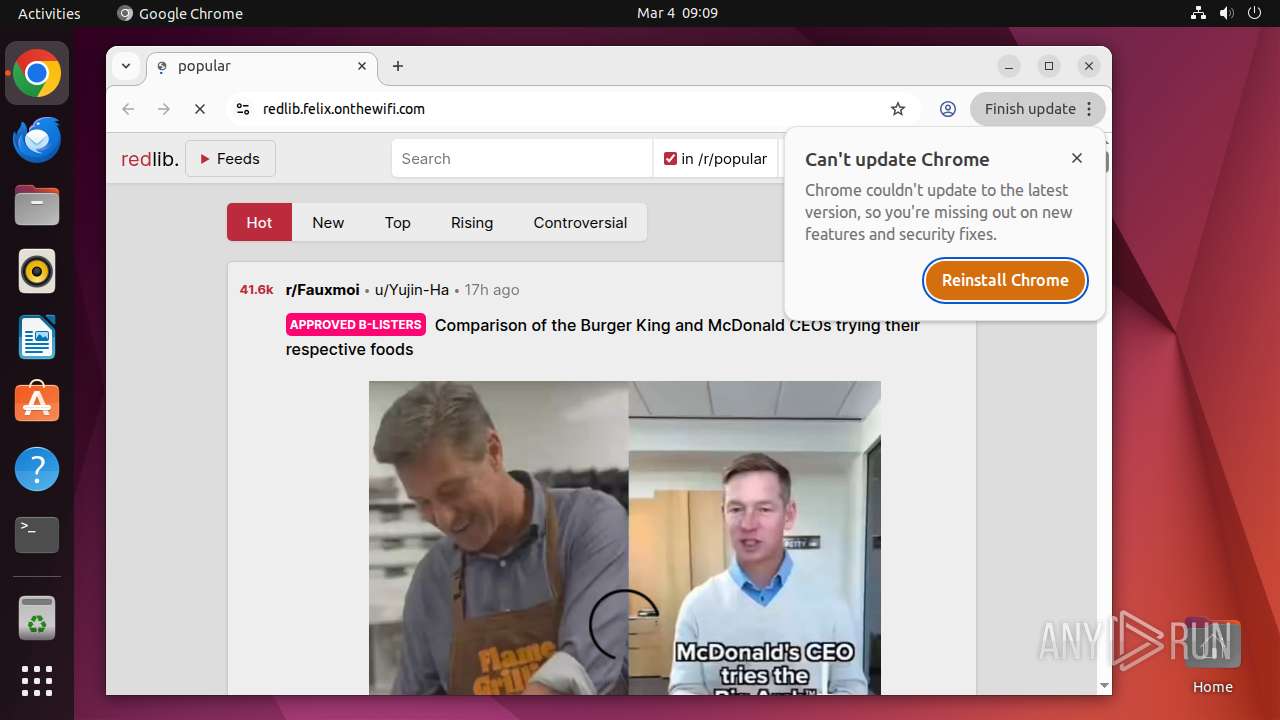Open the redlib. home link
The image size is (1280, 720).
[x=150, y=159]
